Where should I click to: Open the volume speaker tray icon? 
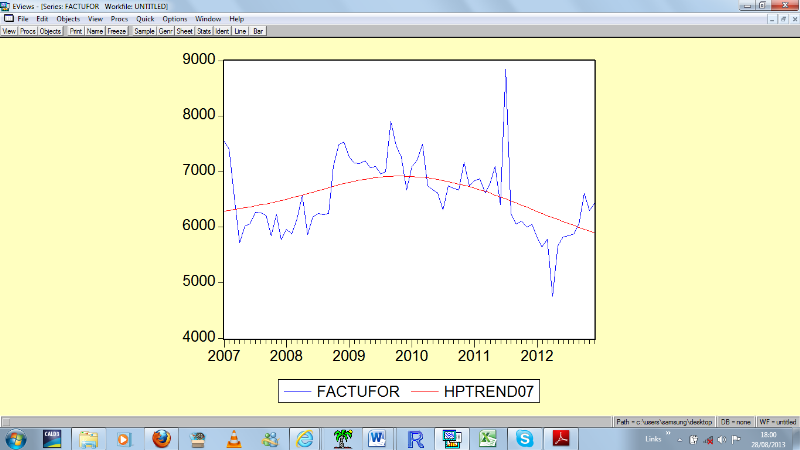pyautogui.click(x=721, y=439)
